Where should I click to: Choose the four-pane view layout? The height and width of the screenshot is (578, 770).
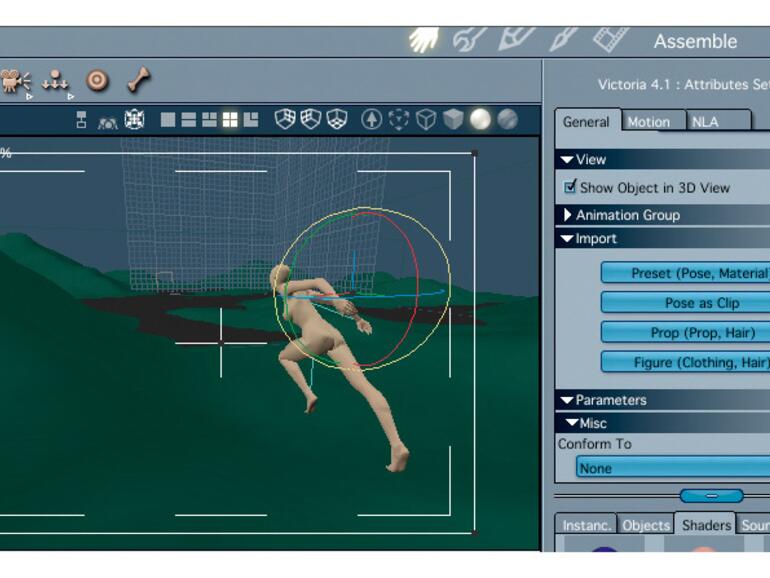pos(230,120)
